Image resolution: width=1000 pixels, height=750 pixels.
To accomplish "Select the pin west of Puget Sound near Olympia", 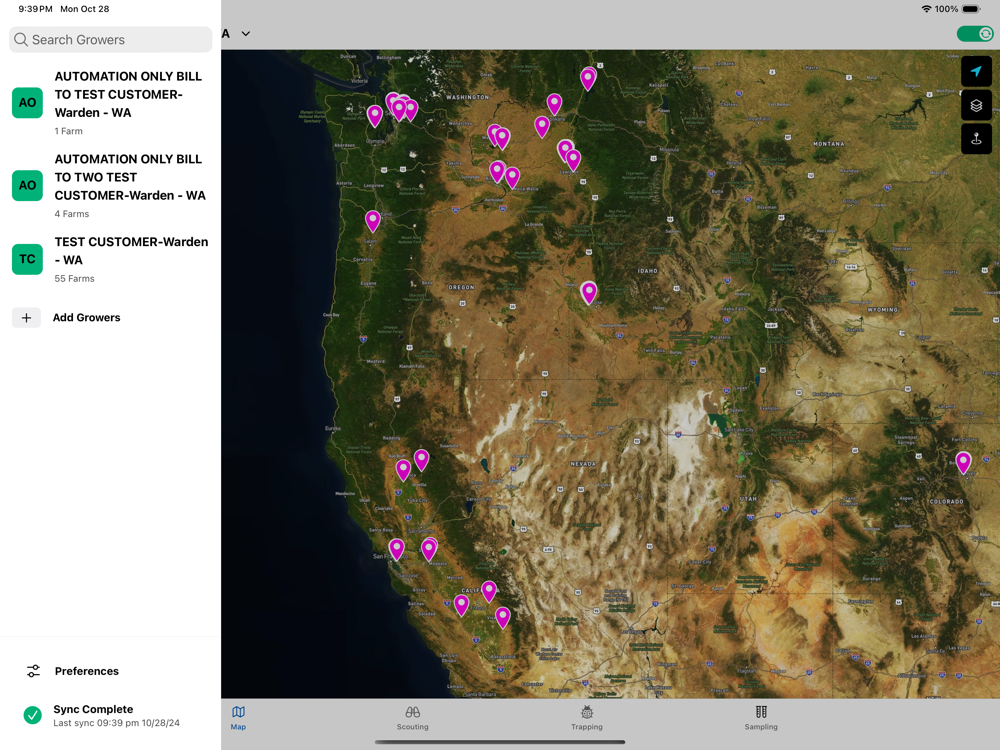I will pyautogui.click(x=375, y=115).
